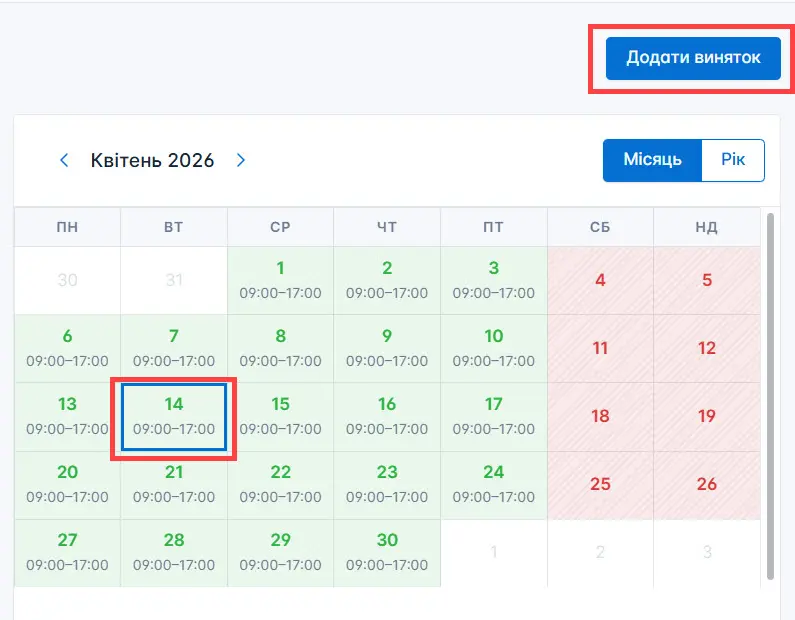The image size is (795, 620).
Task: Switch to Рік view
Action: (733, 160)
